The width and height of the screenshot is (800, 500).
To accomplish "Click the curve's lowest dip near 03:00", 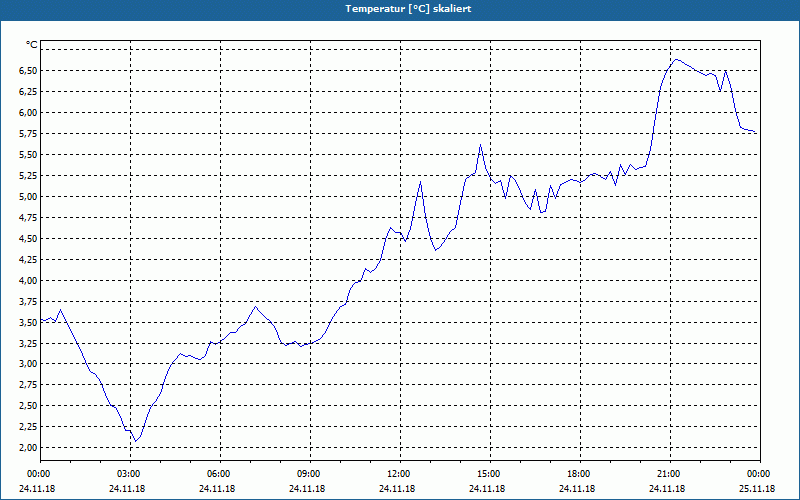I will click(136, 441).
